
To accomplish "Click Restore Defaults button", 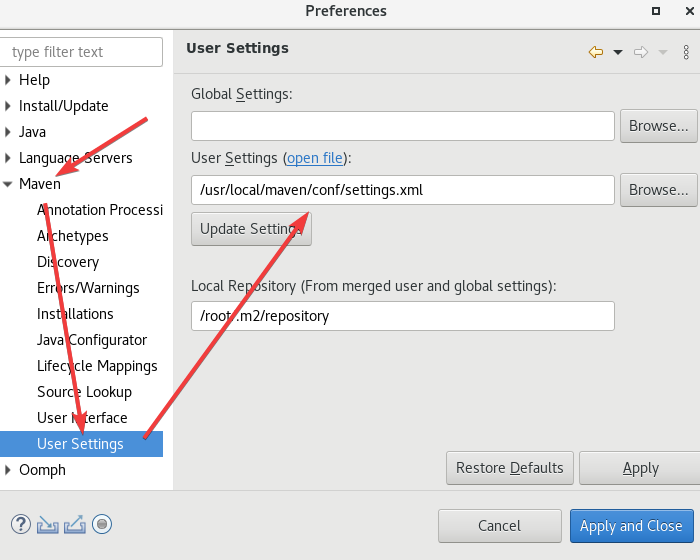I will point(509,468).
